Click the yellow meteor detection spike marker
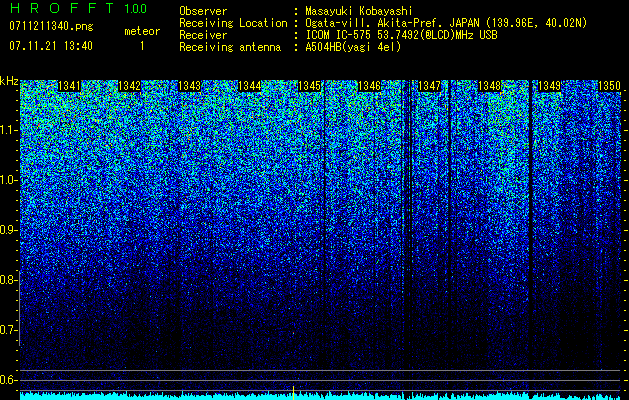Viewport: 629px width, 400px height. click(293, 393)
